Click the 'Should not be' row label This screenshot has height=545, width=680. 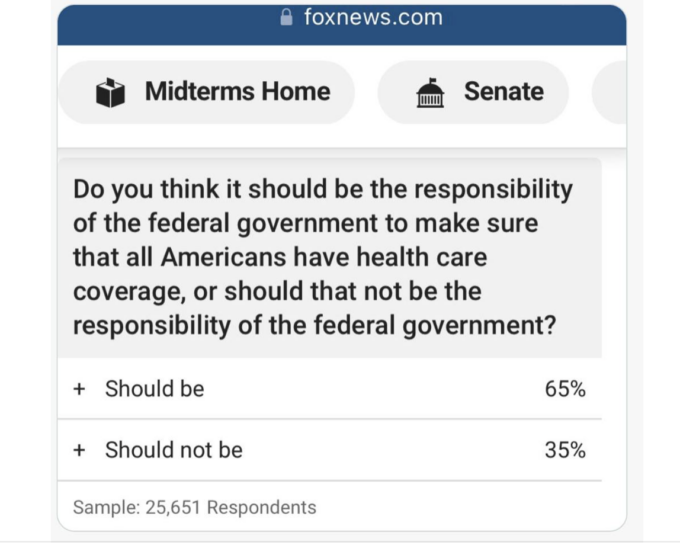(x=173, y=450)
